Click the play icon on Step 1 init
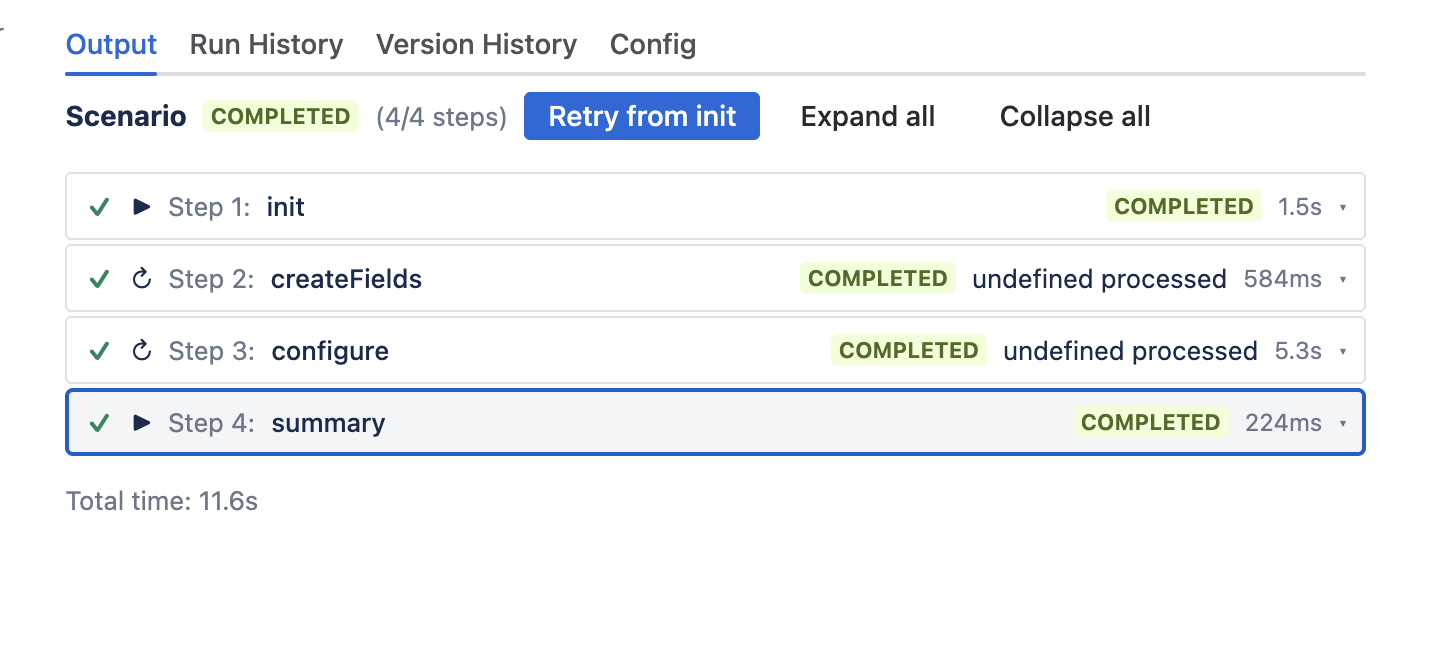Viewport: 1456px width, 648px height. 141,207
